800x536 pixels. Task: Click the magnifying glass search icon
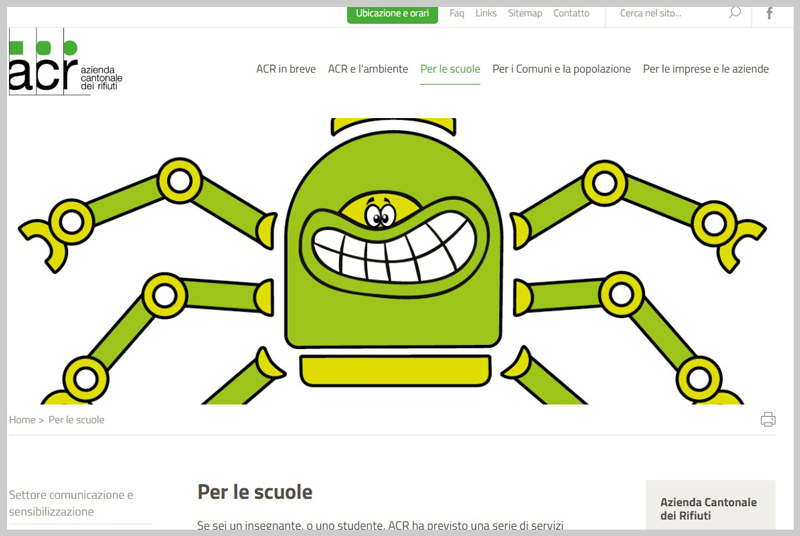735,13
